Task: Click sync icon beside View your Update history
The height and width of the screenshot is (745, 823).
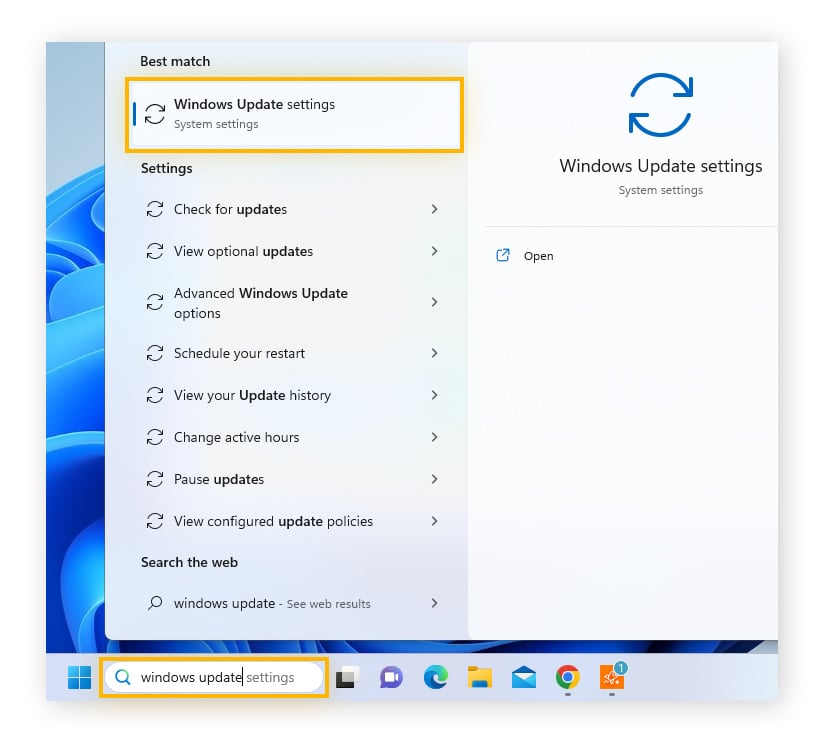Action: coord(155,395)
